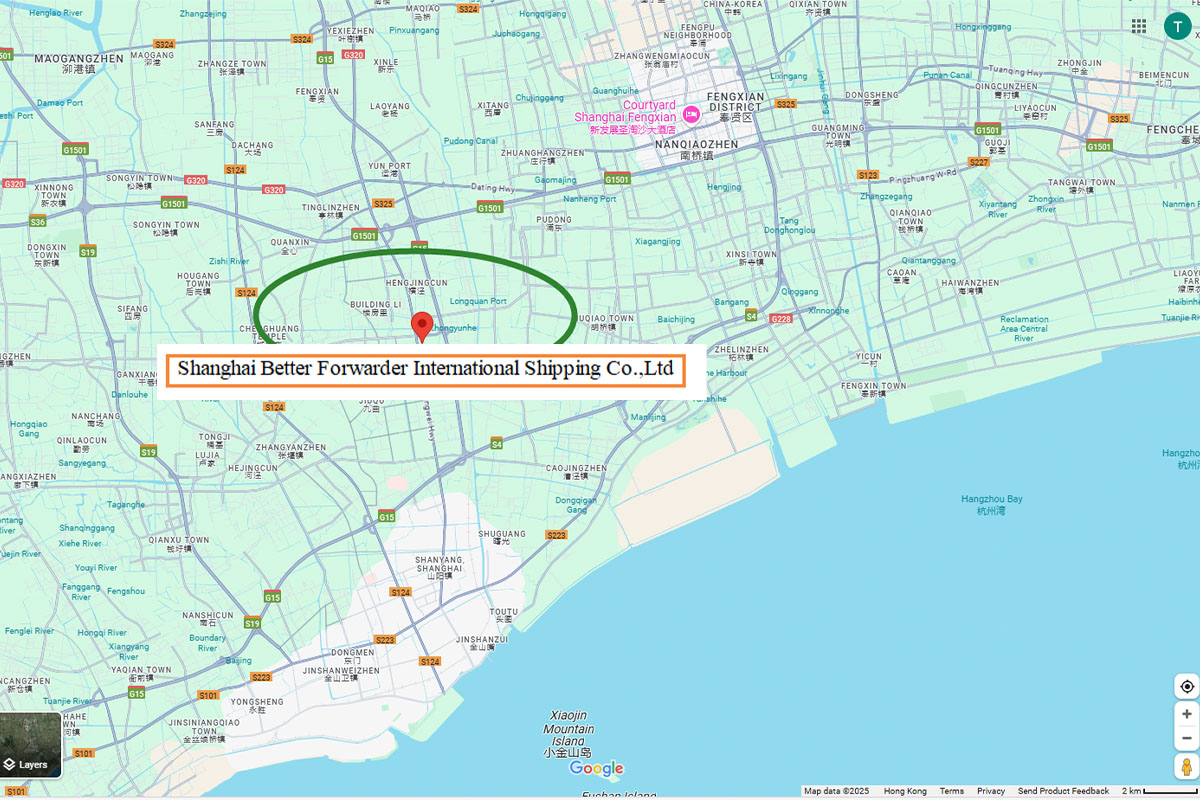The width and height of the screenshot is (1200, 800).
Task: Select the ZHUANGHANGZHEN label
Action: click(x=542, y=156)
